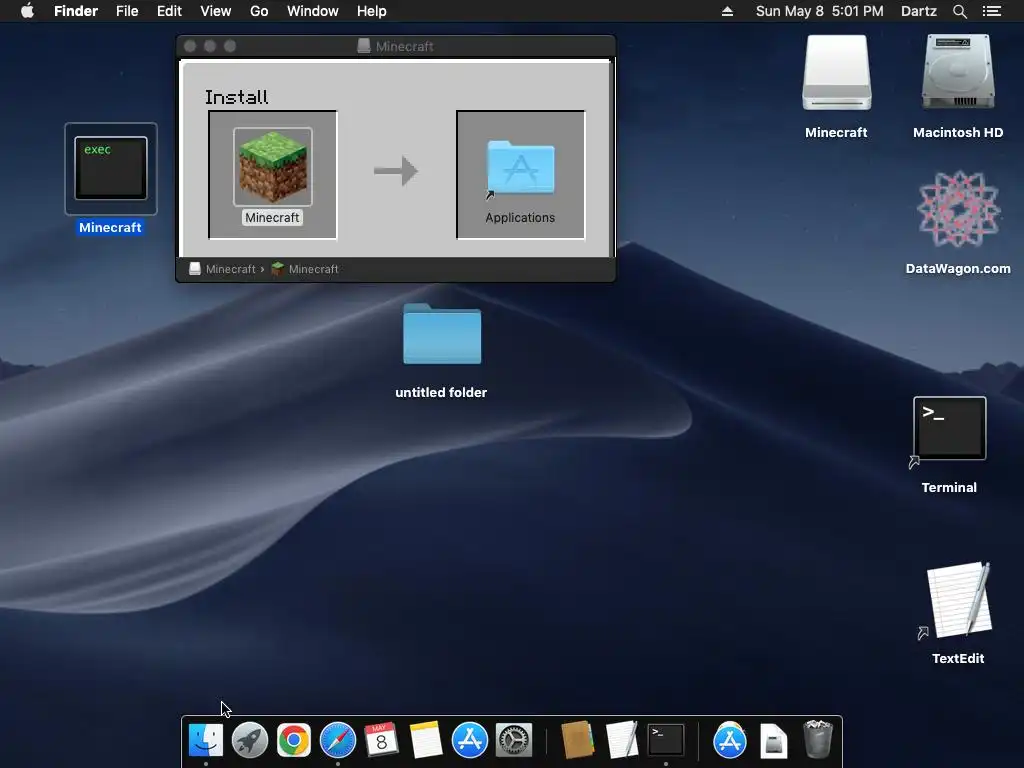Click the Minecraft label under the grass block
The height and width of the screenshot is (768, 1024).
tap(272, 217)
